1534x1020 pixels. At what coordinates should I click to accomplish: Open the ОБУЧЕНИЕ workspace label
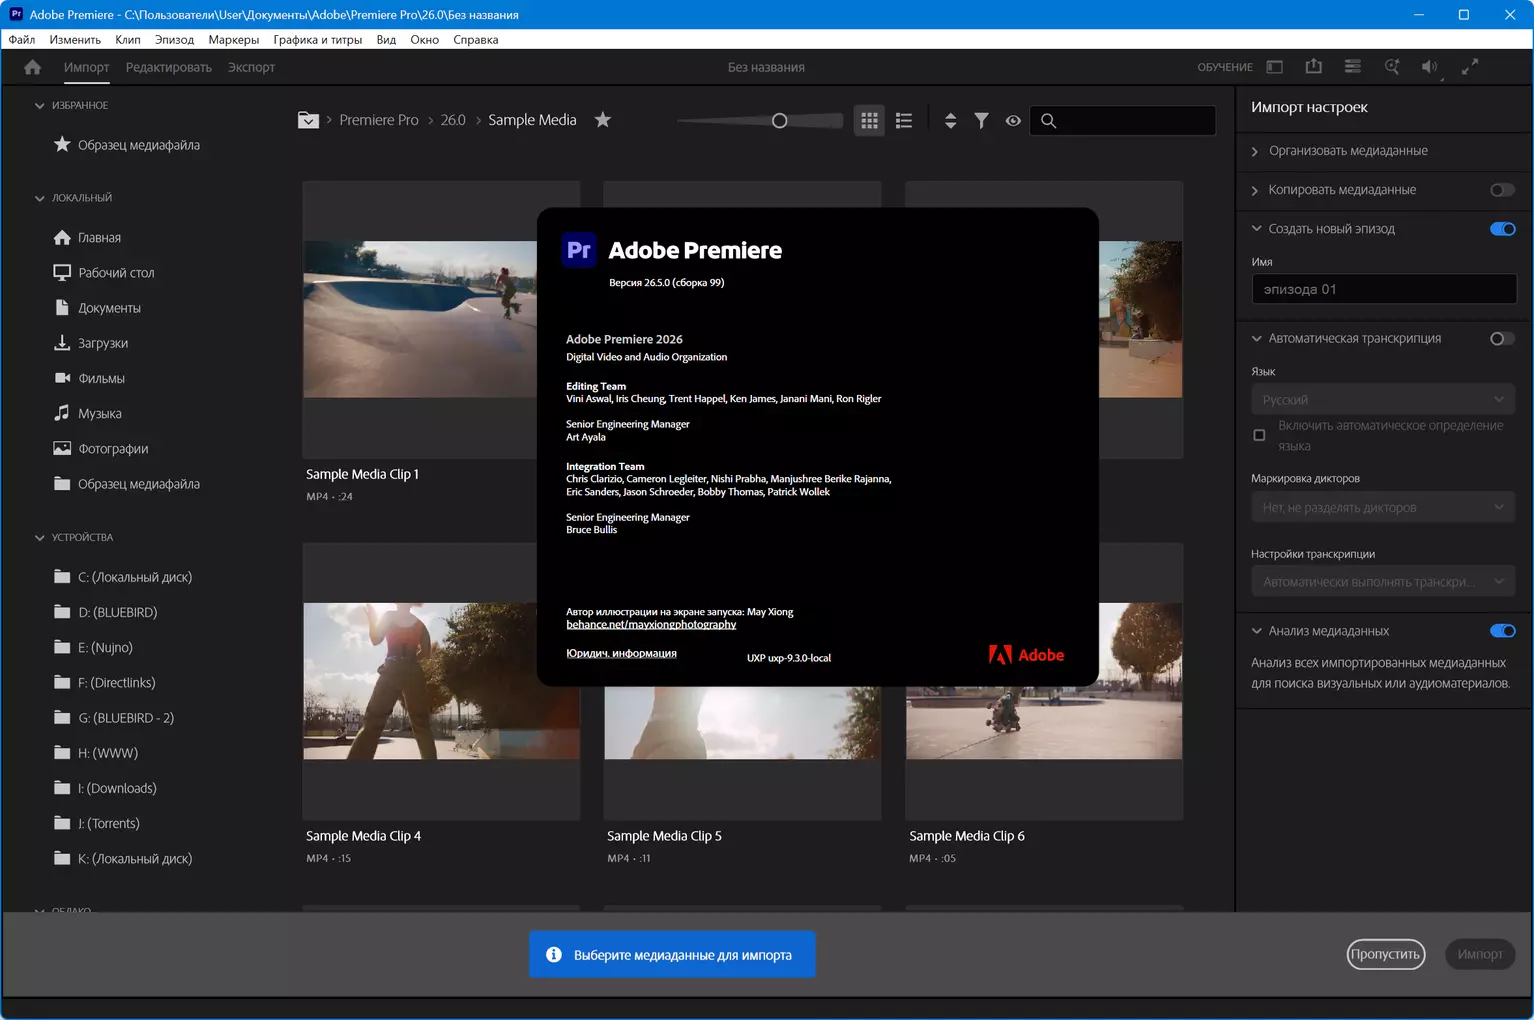pos(1225,67)
